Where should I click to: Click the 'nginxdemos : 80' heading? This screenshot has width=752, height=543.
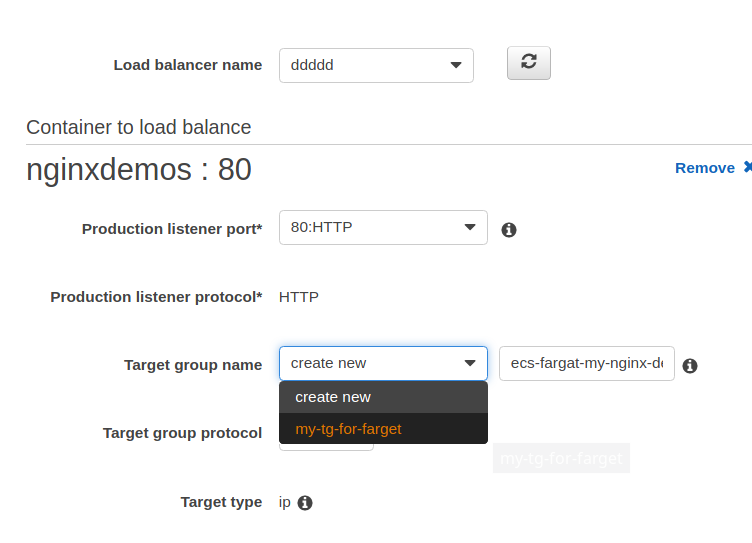(139, 170)
